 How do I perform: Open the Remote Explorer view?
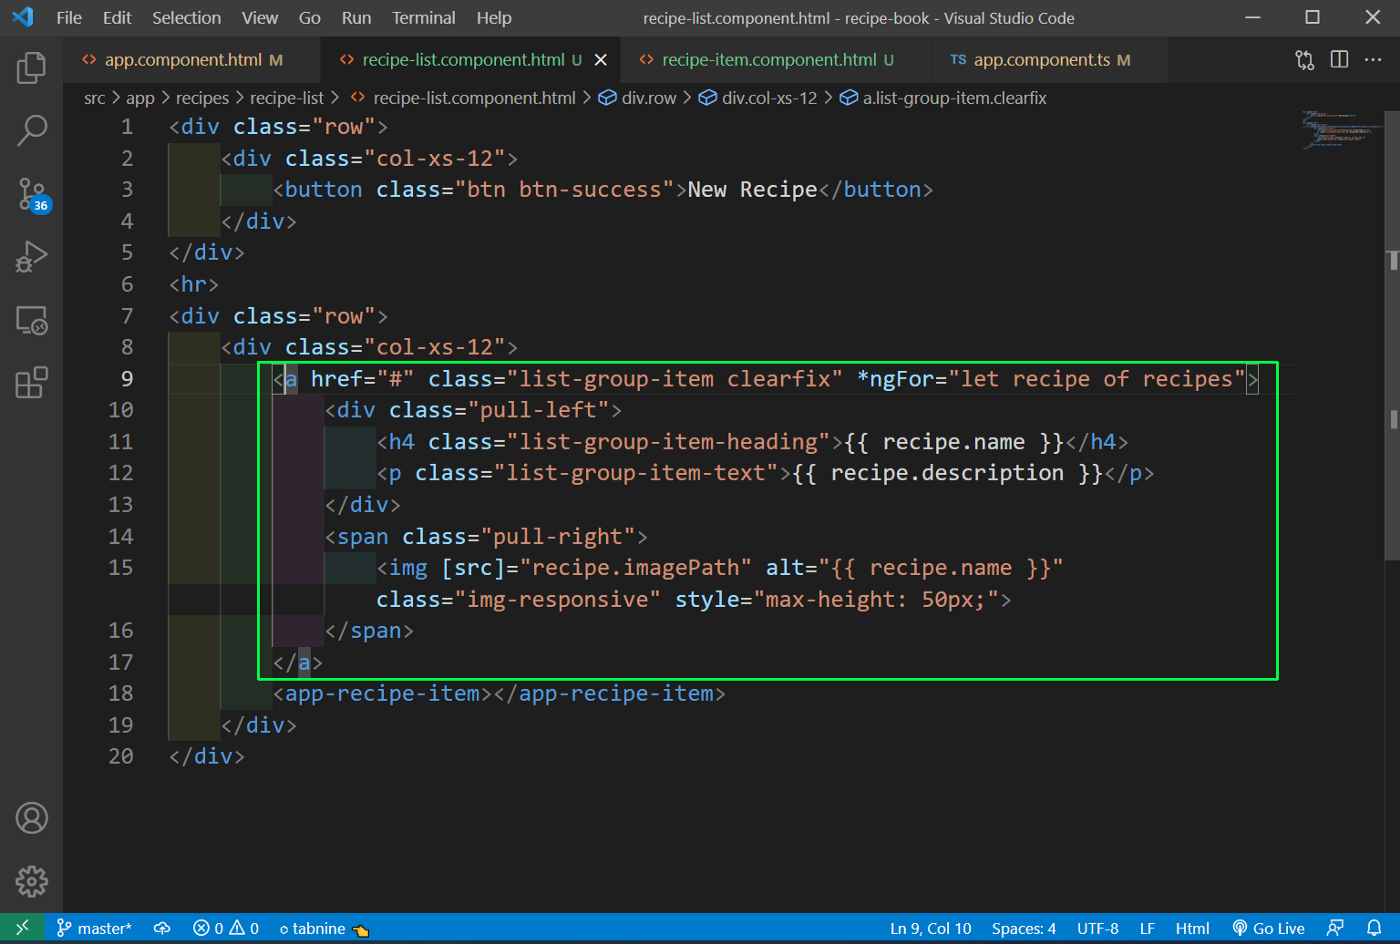point(31,320)
